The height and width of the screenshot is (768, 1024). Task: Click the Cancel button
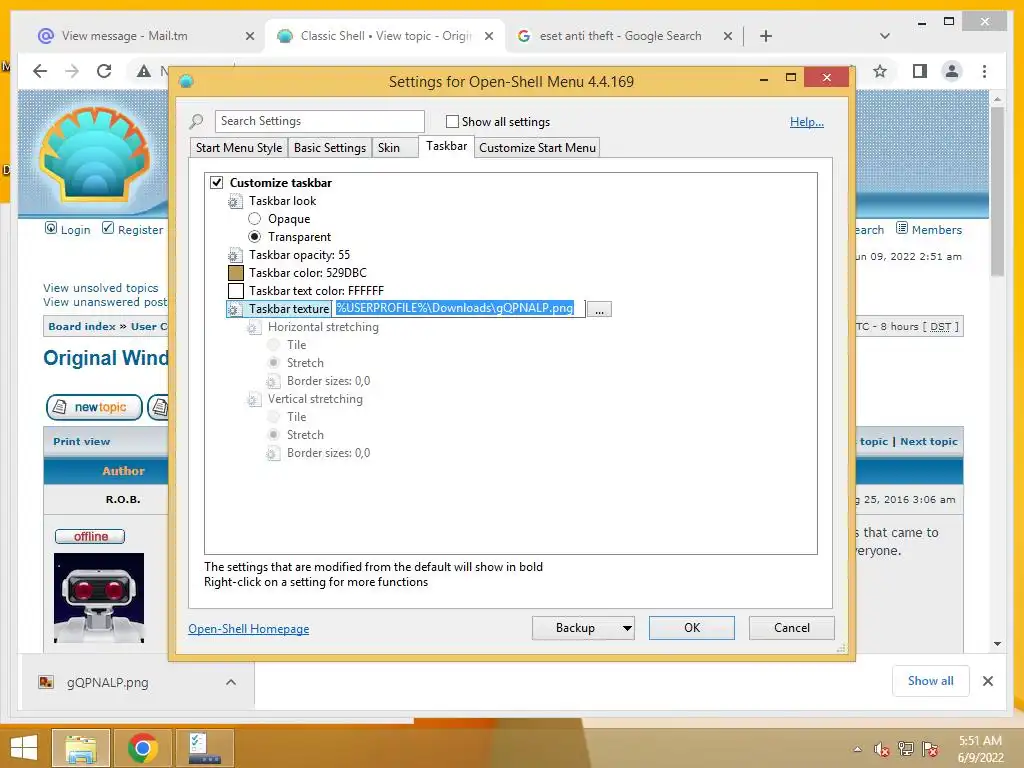coord(792,628)
